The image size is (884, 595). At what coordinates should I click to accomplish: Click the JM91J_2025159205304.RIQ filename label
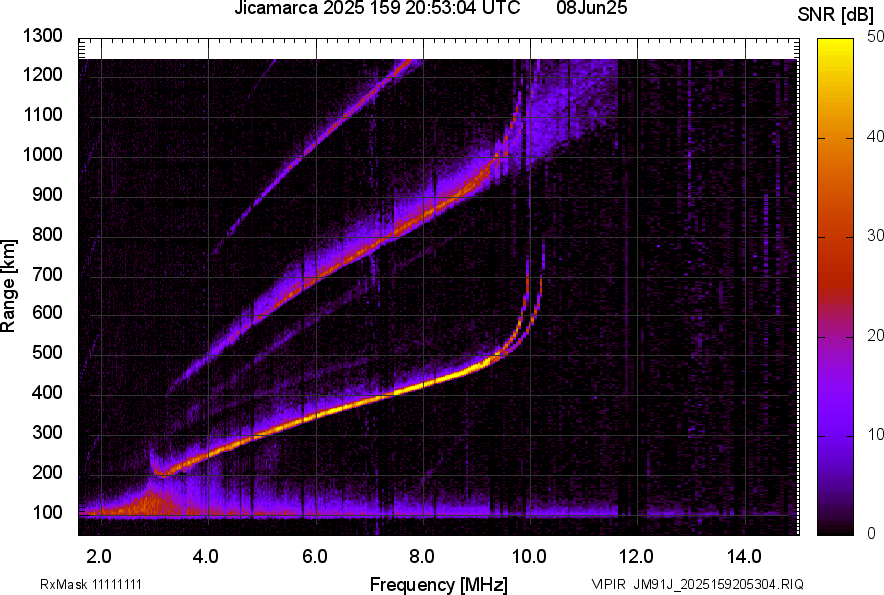click(x=718, y=584)
